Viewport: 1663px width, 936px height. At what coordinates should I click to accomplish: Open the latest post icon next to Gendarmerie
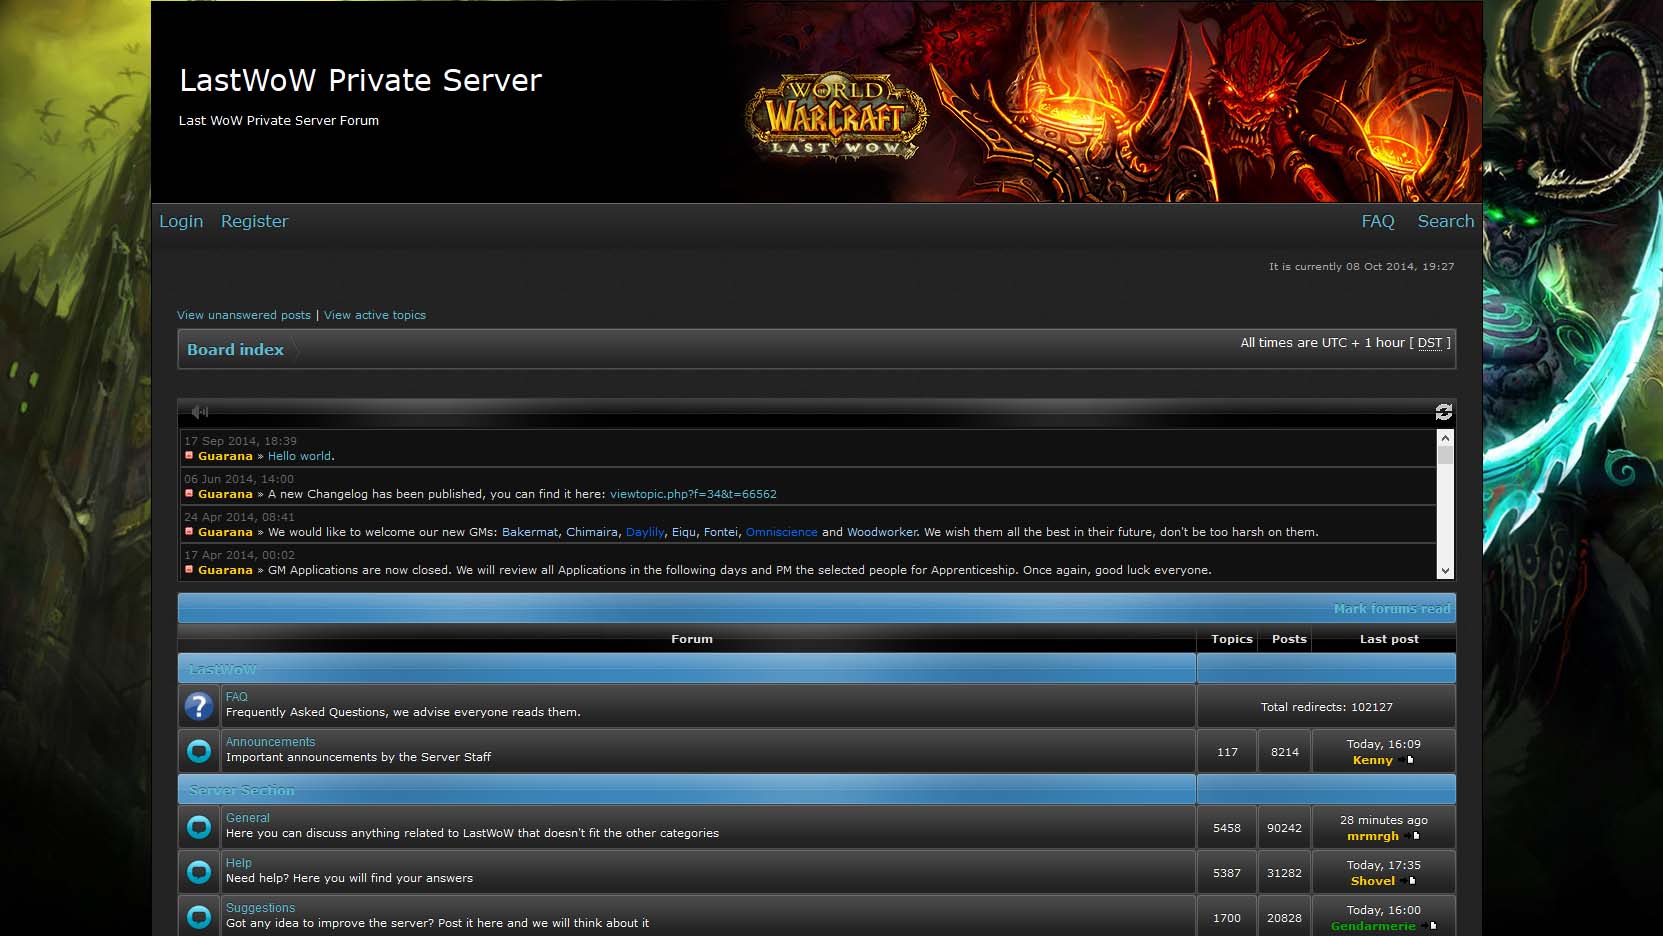coord(1430,926)
